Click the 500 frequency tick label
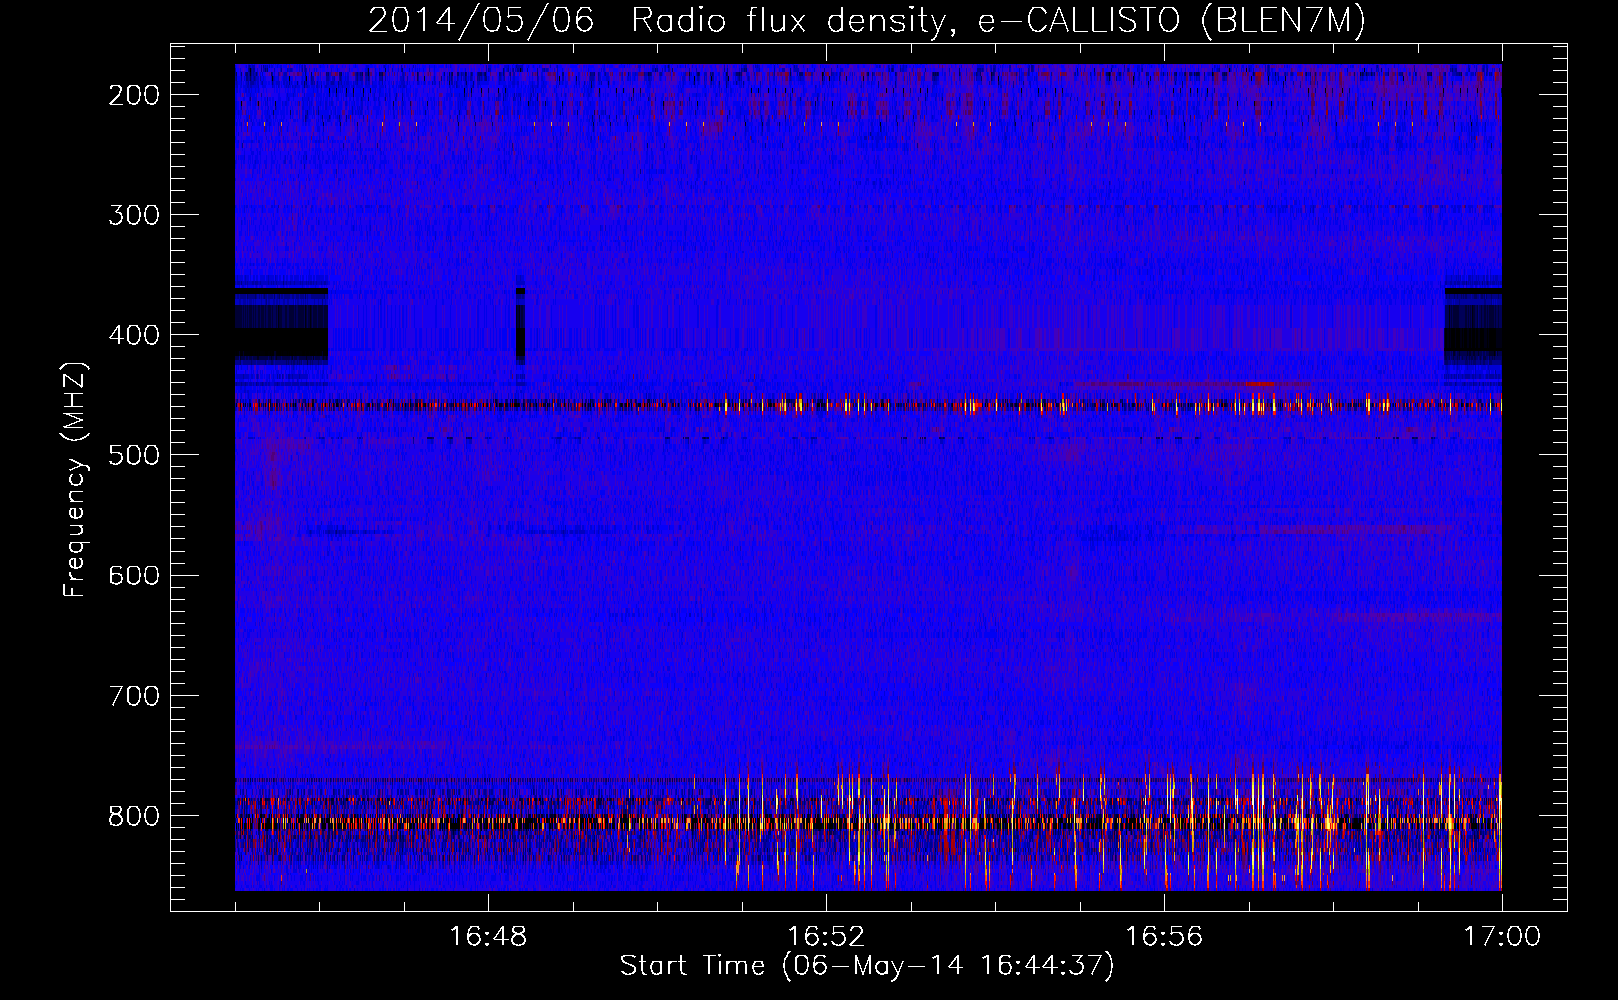 click(134, 455)
